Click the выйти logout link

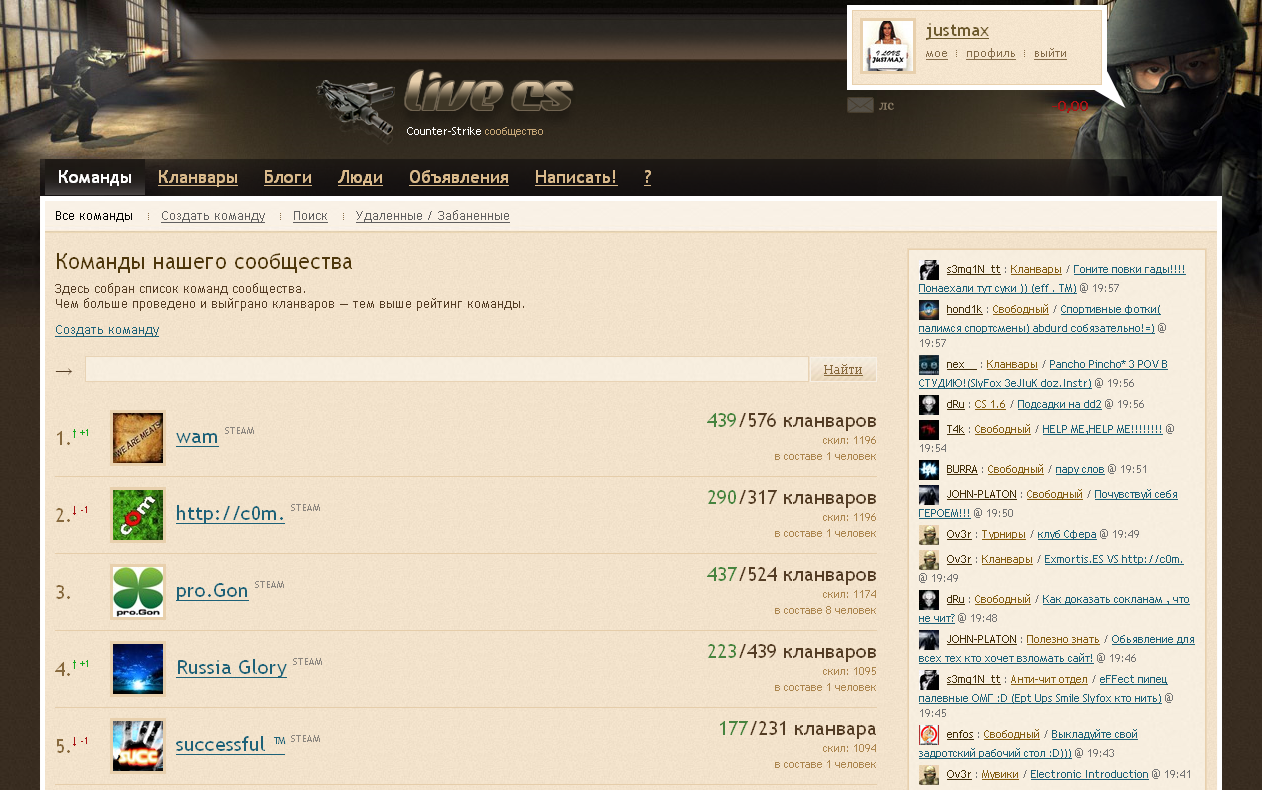click(x=1050, y=54)
